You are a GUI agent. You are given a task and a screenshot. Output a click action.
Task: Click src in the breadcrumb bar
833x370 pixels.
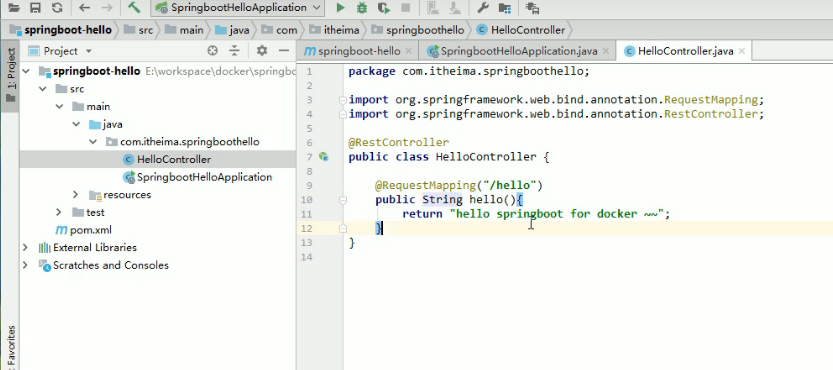(139, 30)
